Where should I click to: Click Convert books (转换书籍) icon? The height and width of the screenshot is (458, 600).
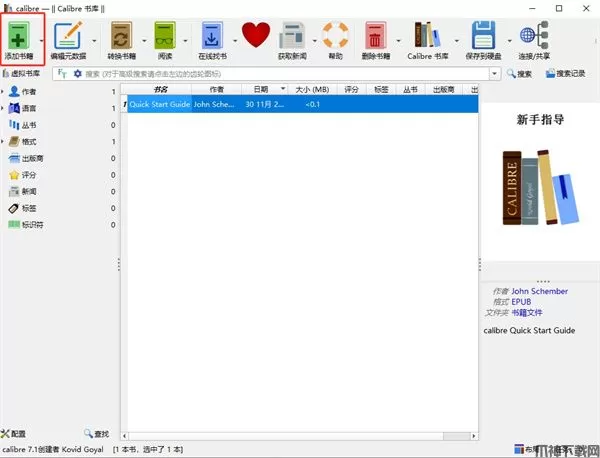point(121,35)
